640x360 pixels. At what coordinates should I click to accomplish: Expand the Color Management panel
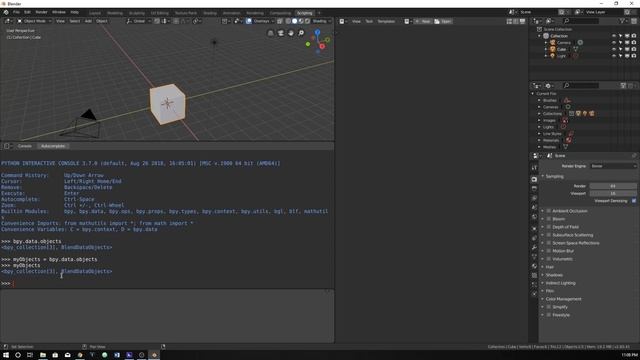pyautogui.click(x=563, y=299)
